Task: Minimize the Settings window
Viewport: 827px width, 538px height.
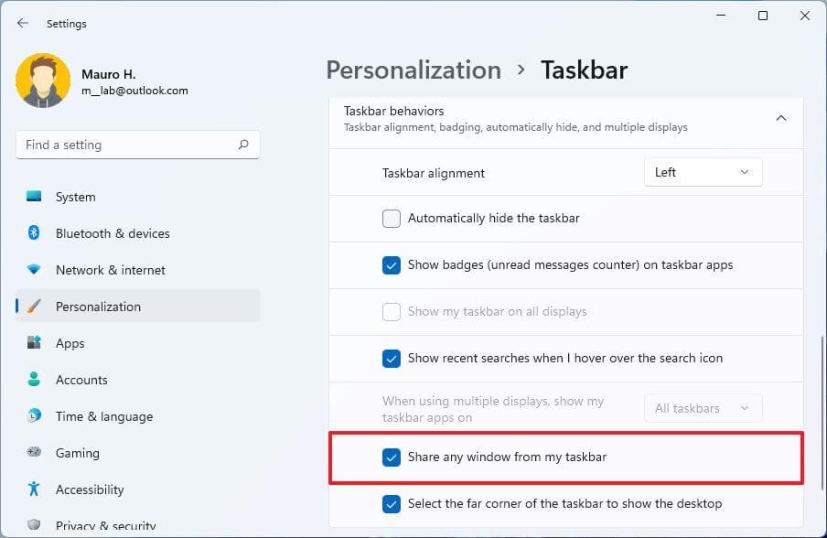Action: [721, 16]
